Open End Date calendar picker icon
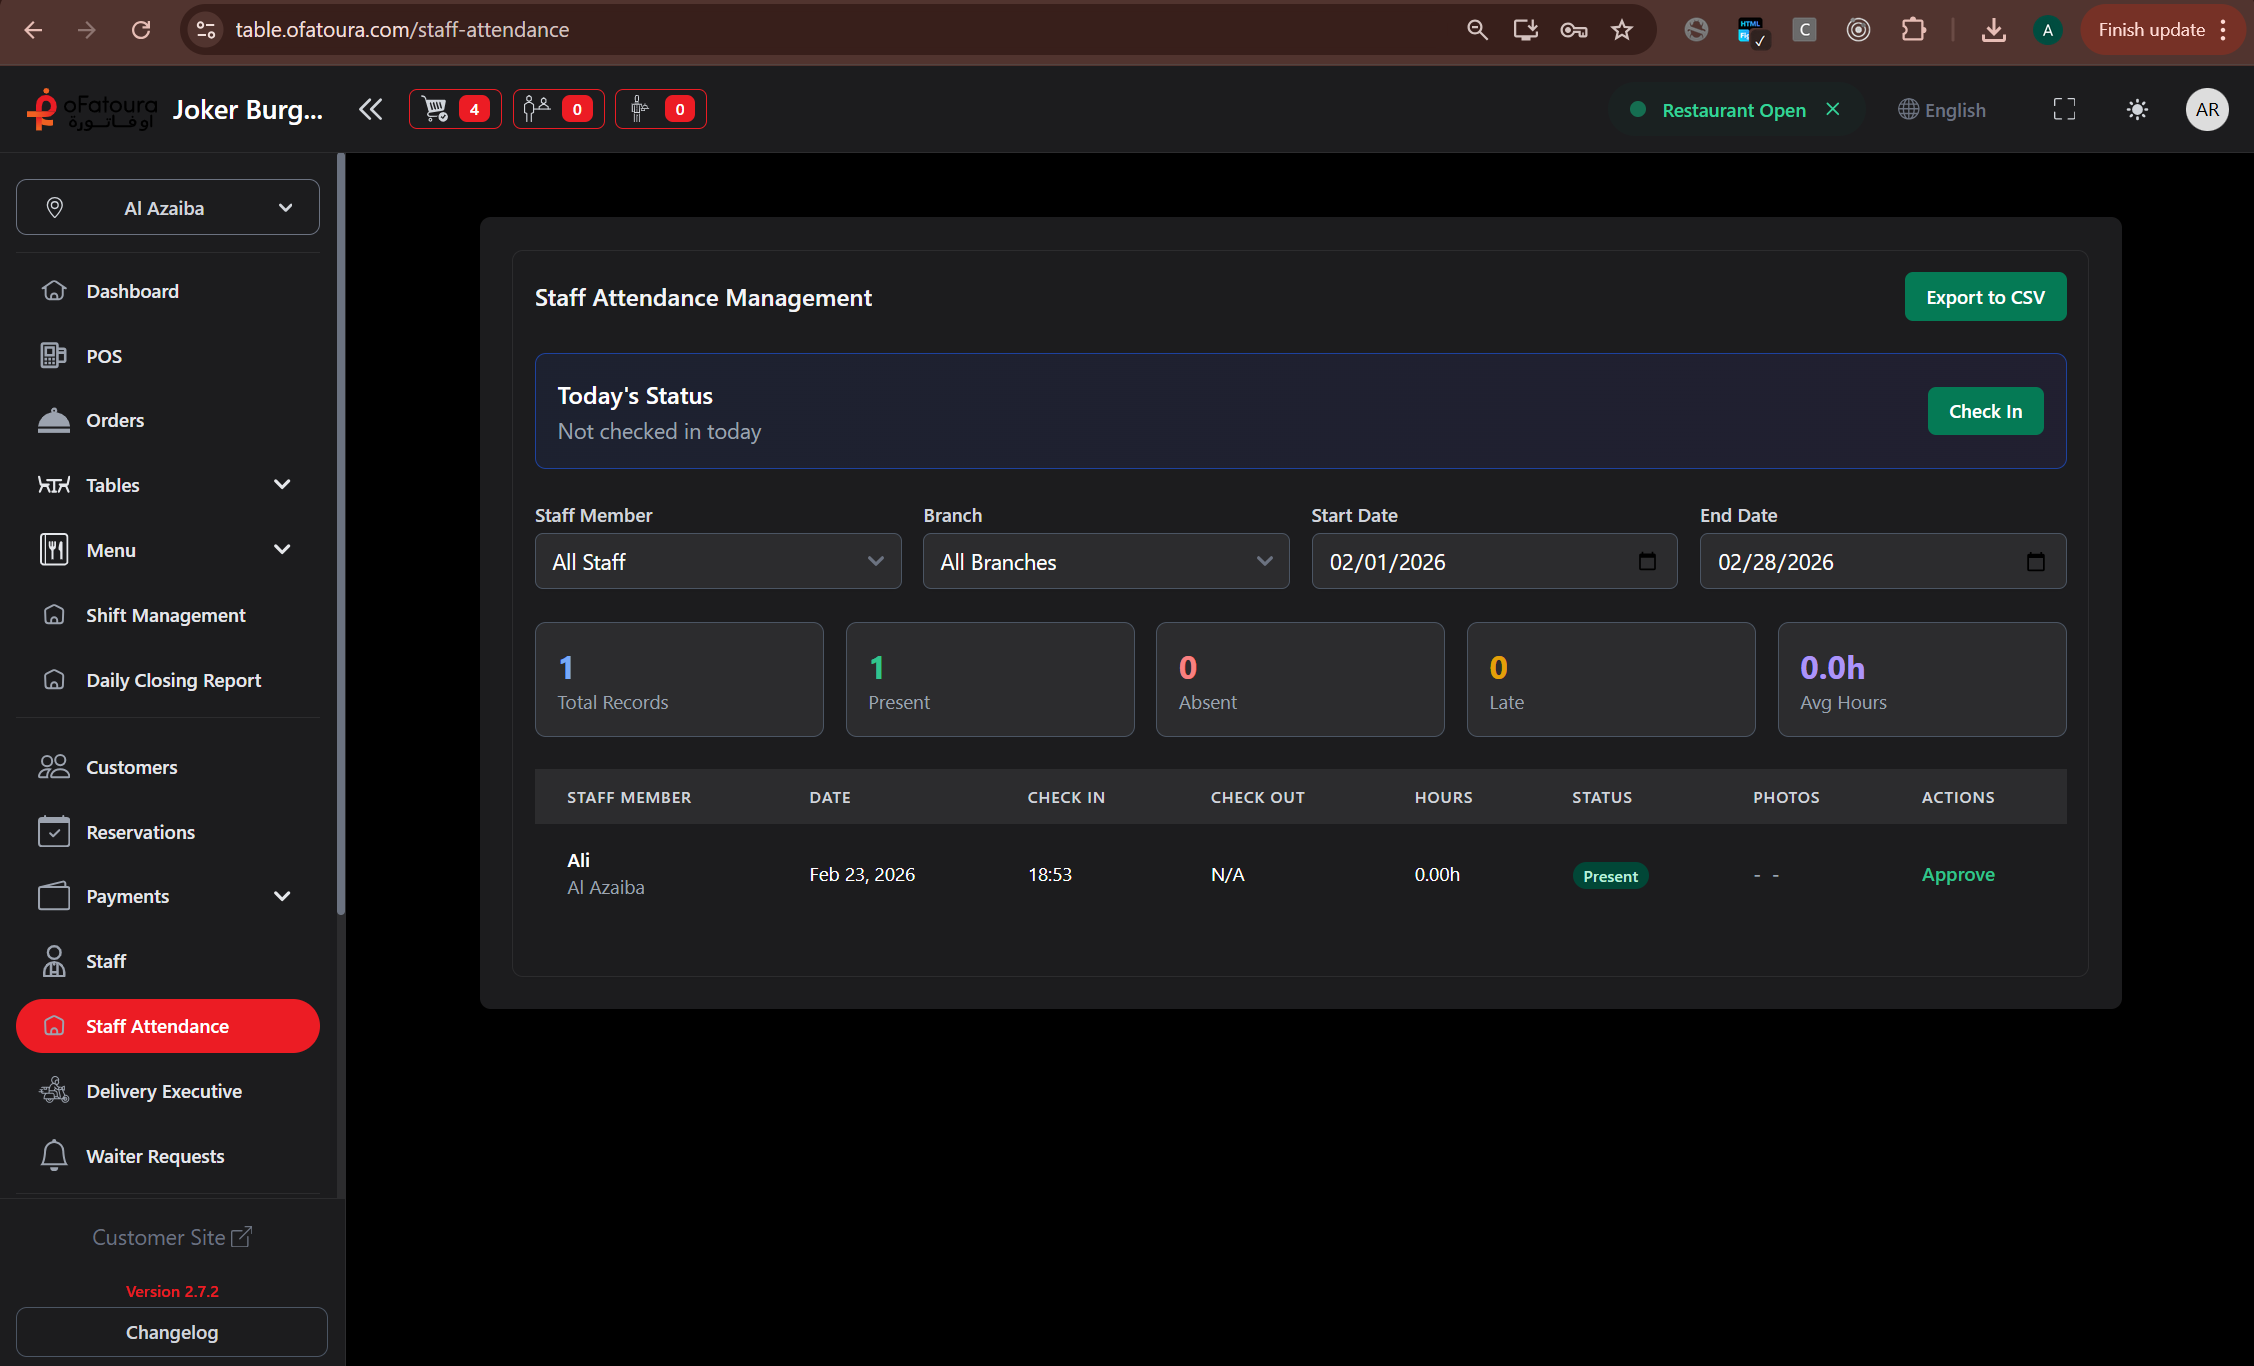 [2035, 561]
